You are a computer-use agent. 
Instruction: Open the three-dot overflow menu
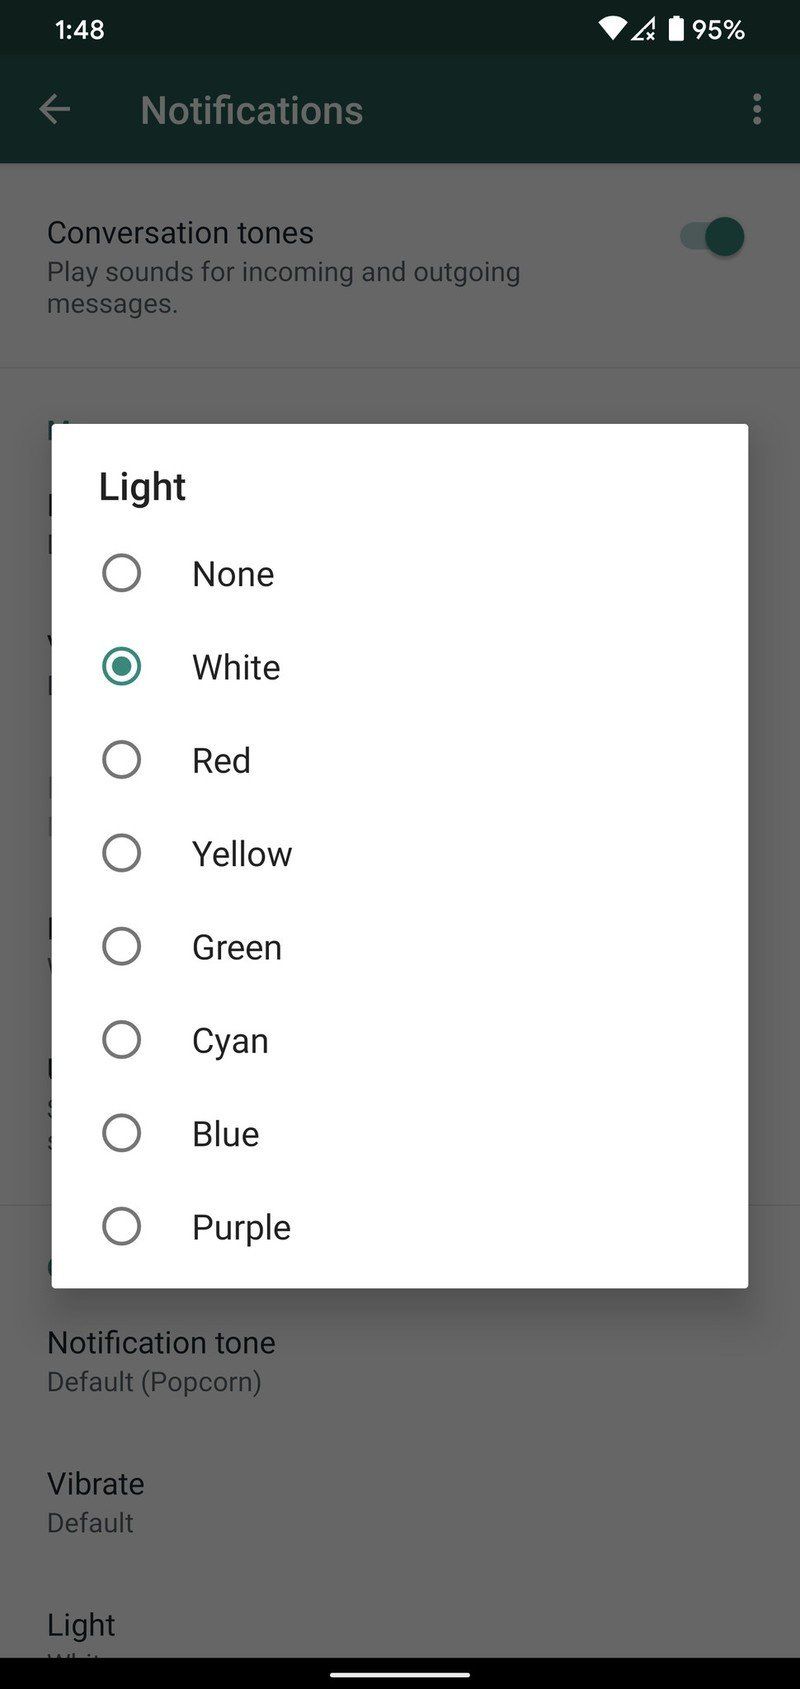point(757,109)
